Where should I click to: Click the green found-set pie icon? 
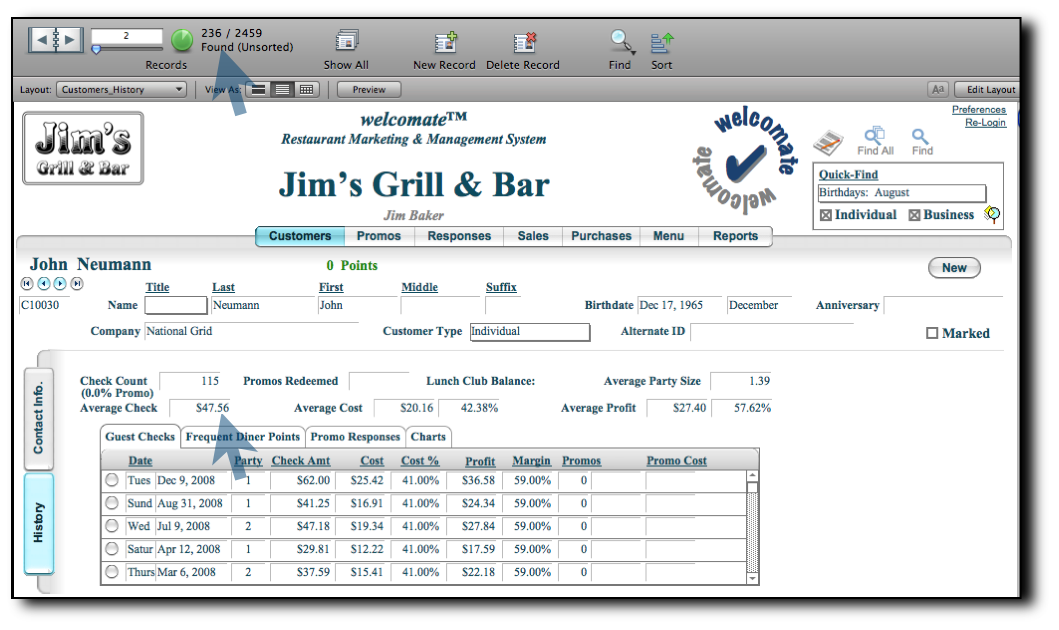[182, 41]
